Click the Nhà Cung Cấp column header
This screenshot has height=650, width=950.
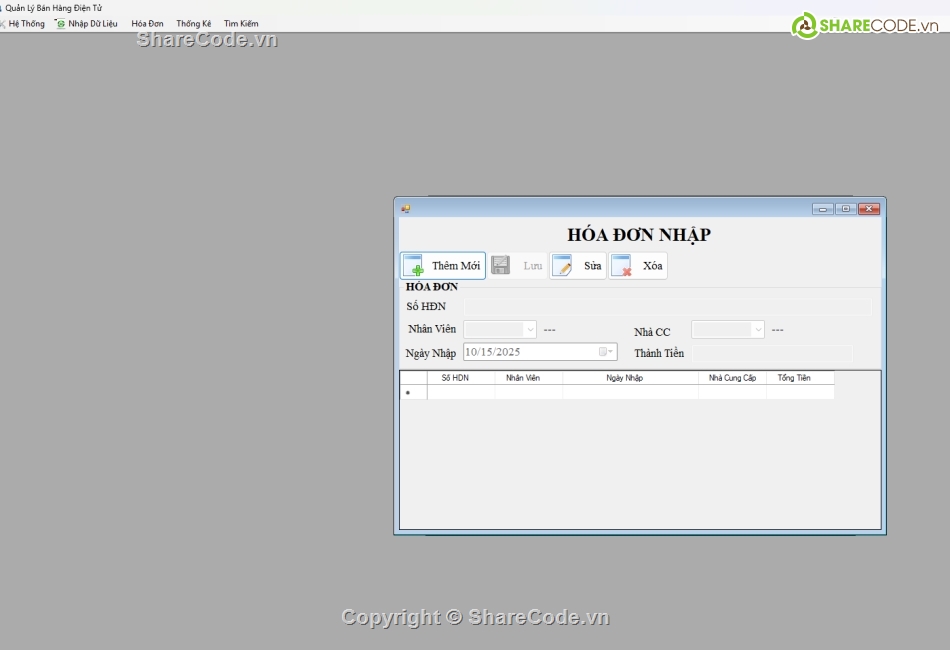(x=732, y=378)
